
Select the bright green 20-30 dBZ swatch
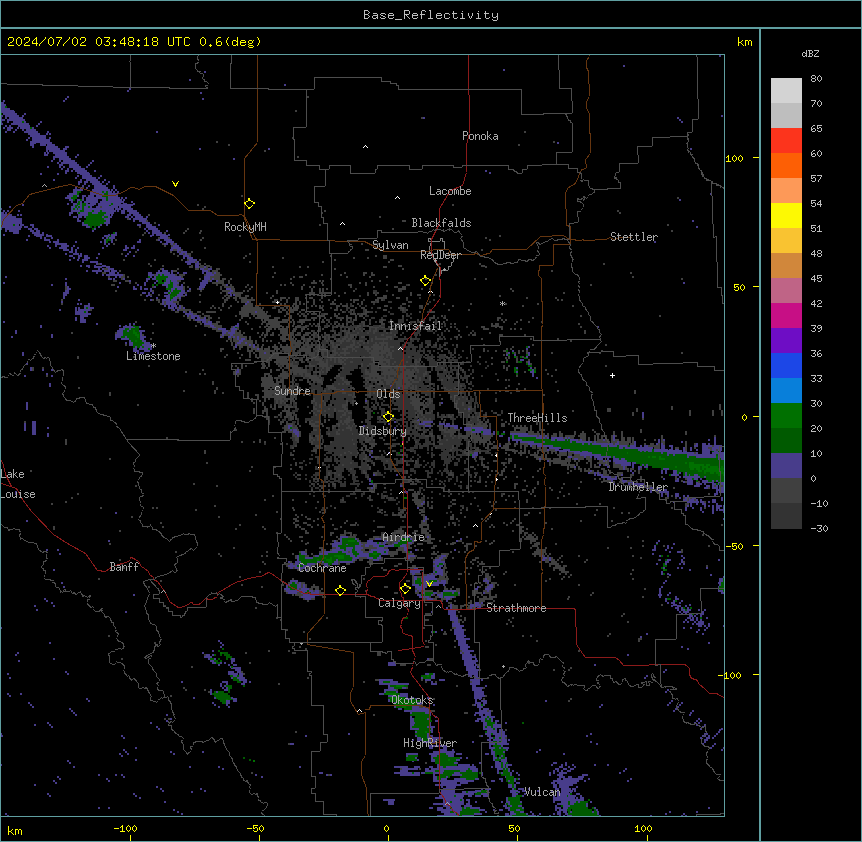point(786,416)
